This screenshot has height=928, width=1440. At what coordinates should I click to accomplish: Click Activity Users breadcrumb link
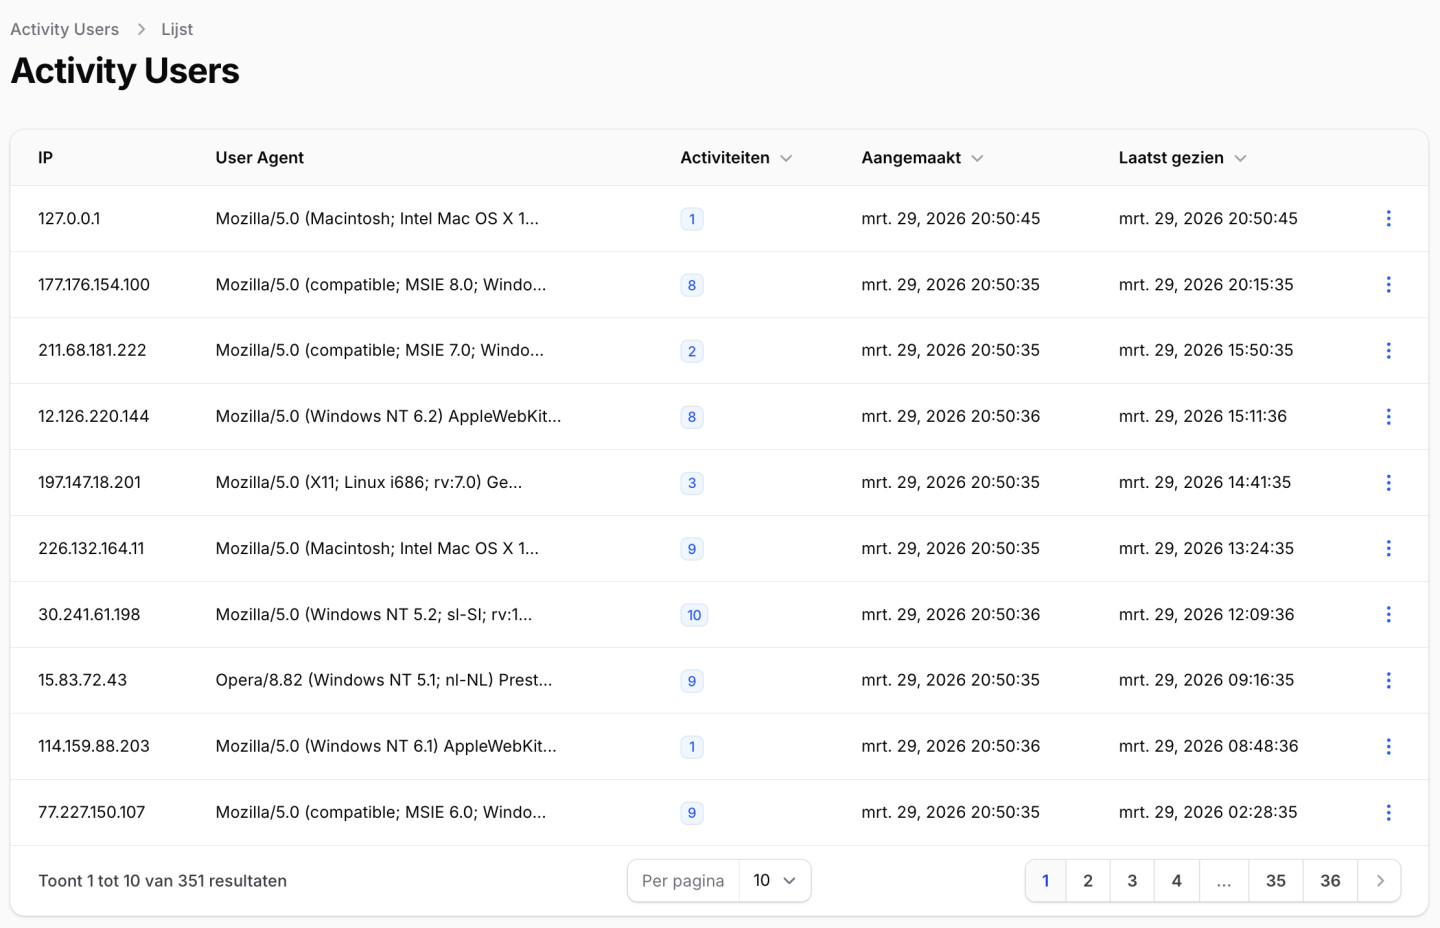pos(65,29)
